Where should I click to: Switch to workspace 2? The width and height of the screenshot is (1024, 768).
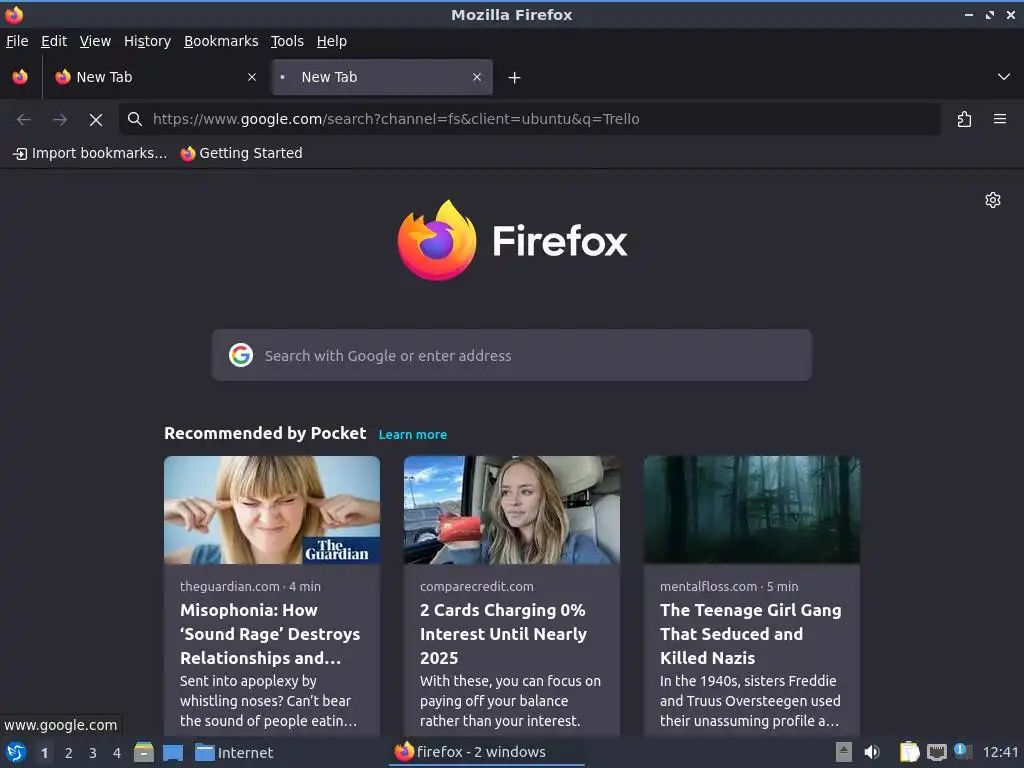69,753
